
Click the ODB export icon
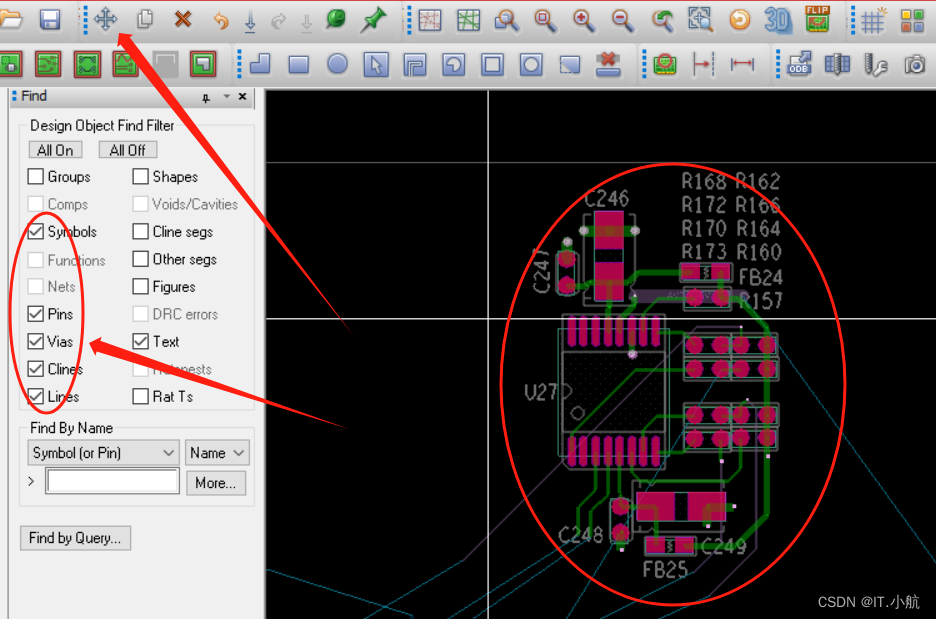click(799, 63)
